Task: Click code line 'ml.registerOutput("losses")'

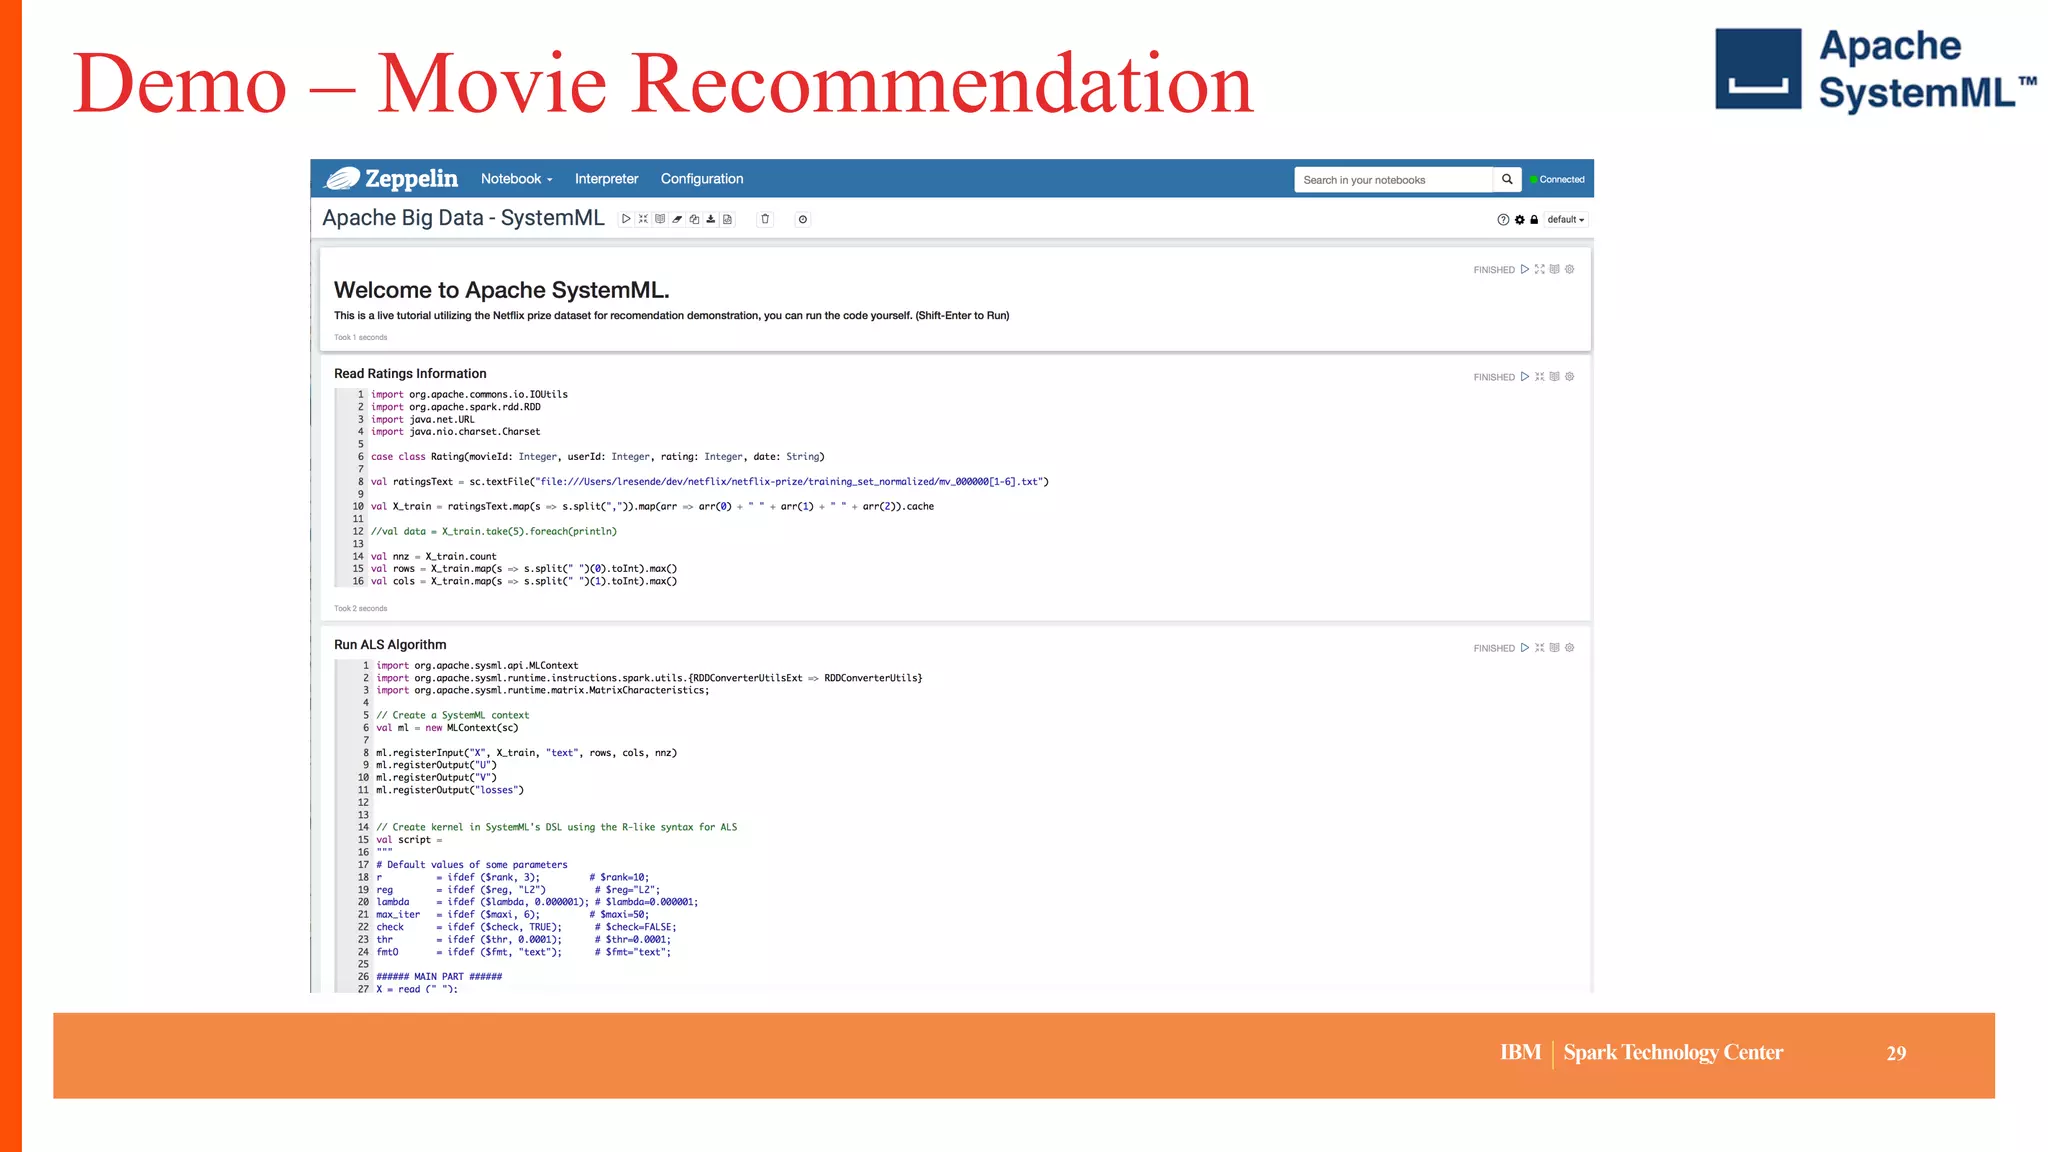Action: coord(450,790)
